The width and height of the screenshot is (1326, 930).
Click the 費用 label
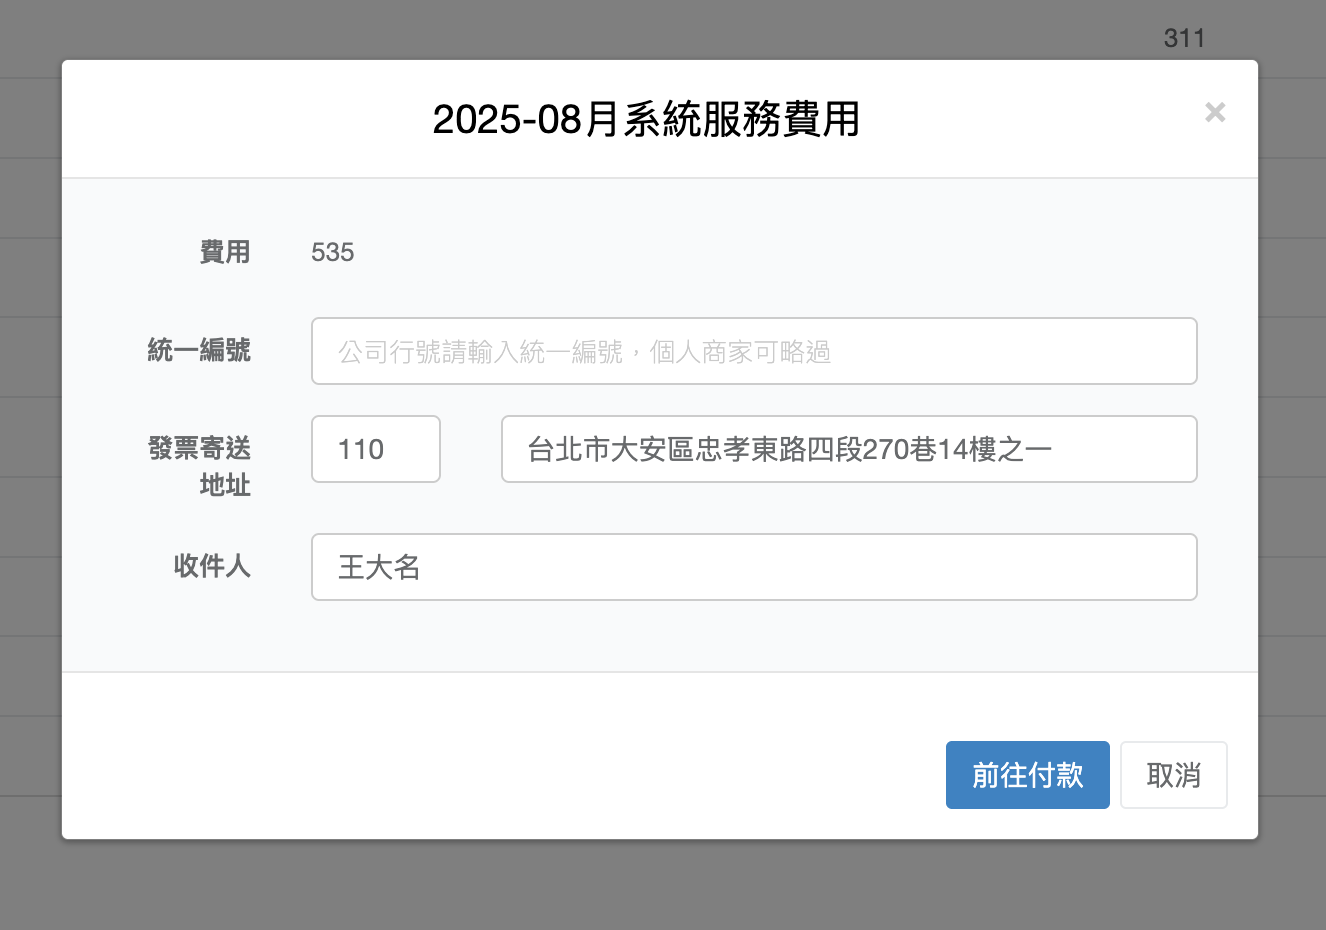(x=225, y=252)
